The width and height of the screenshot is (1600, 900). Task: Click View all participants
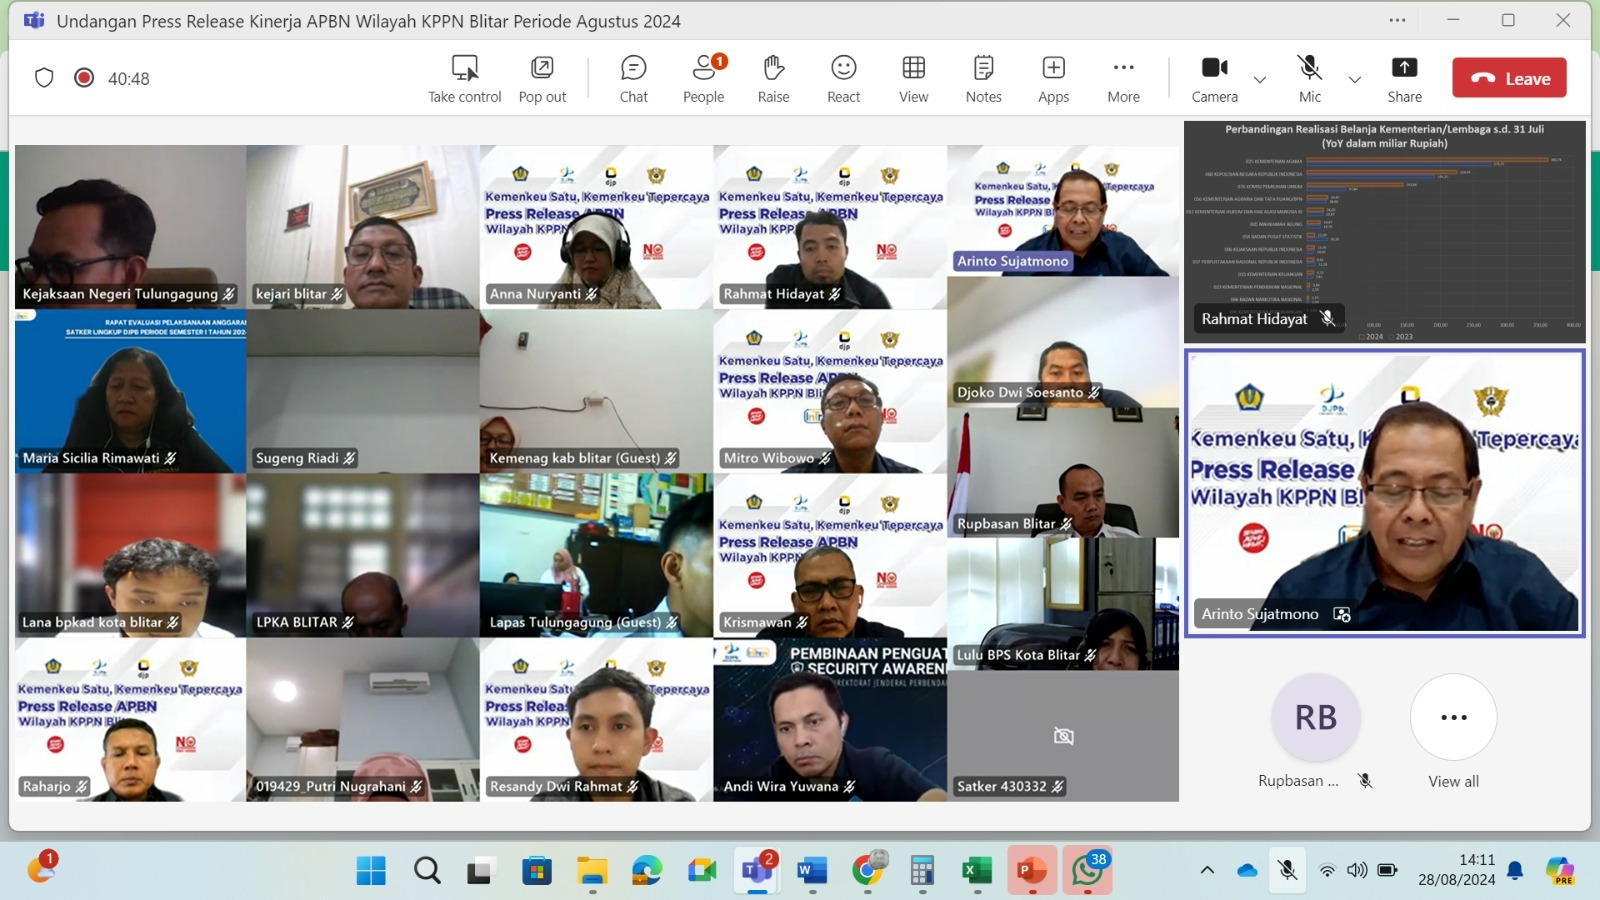(1453, 730)
